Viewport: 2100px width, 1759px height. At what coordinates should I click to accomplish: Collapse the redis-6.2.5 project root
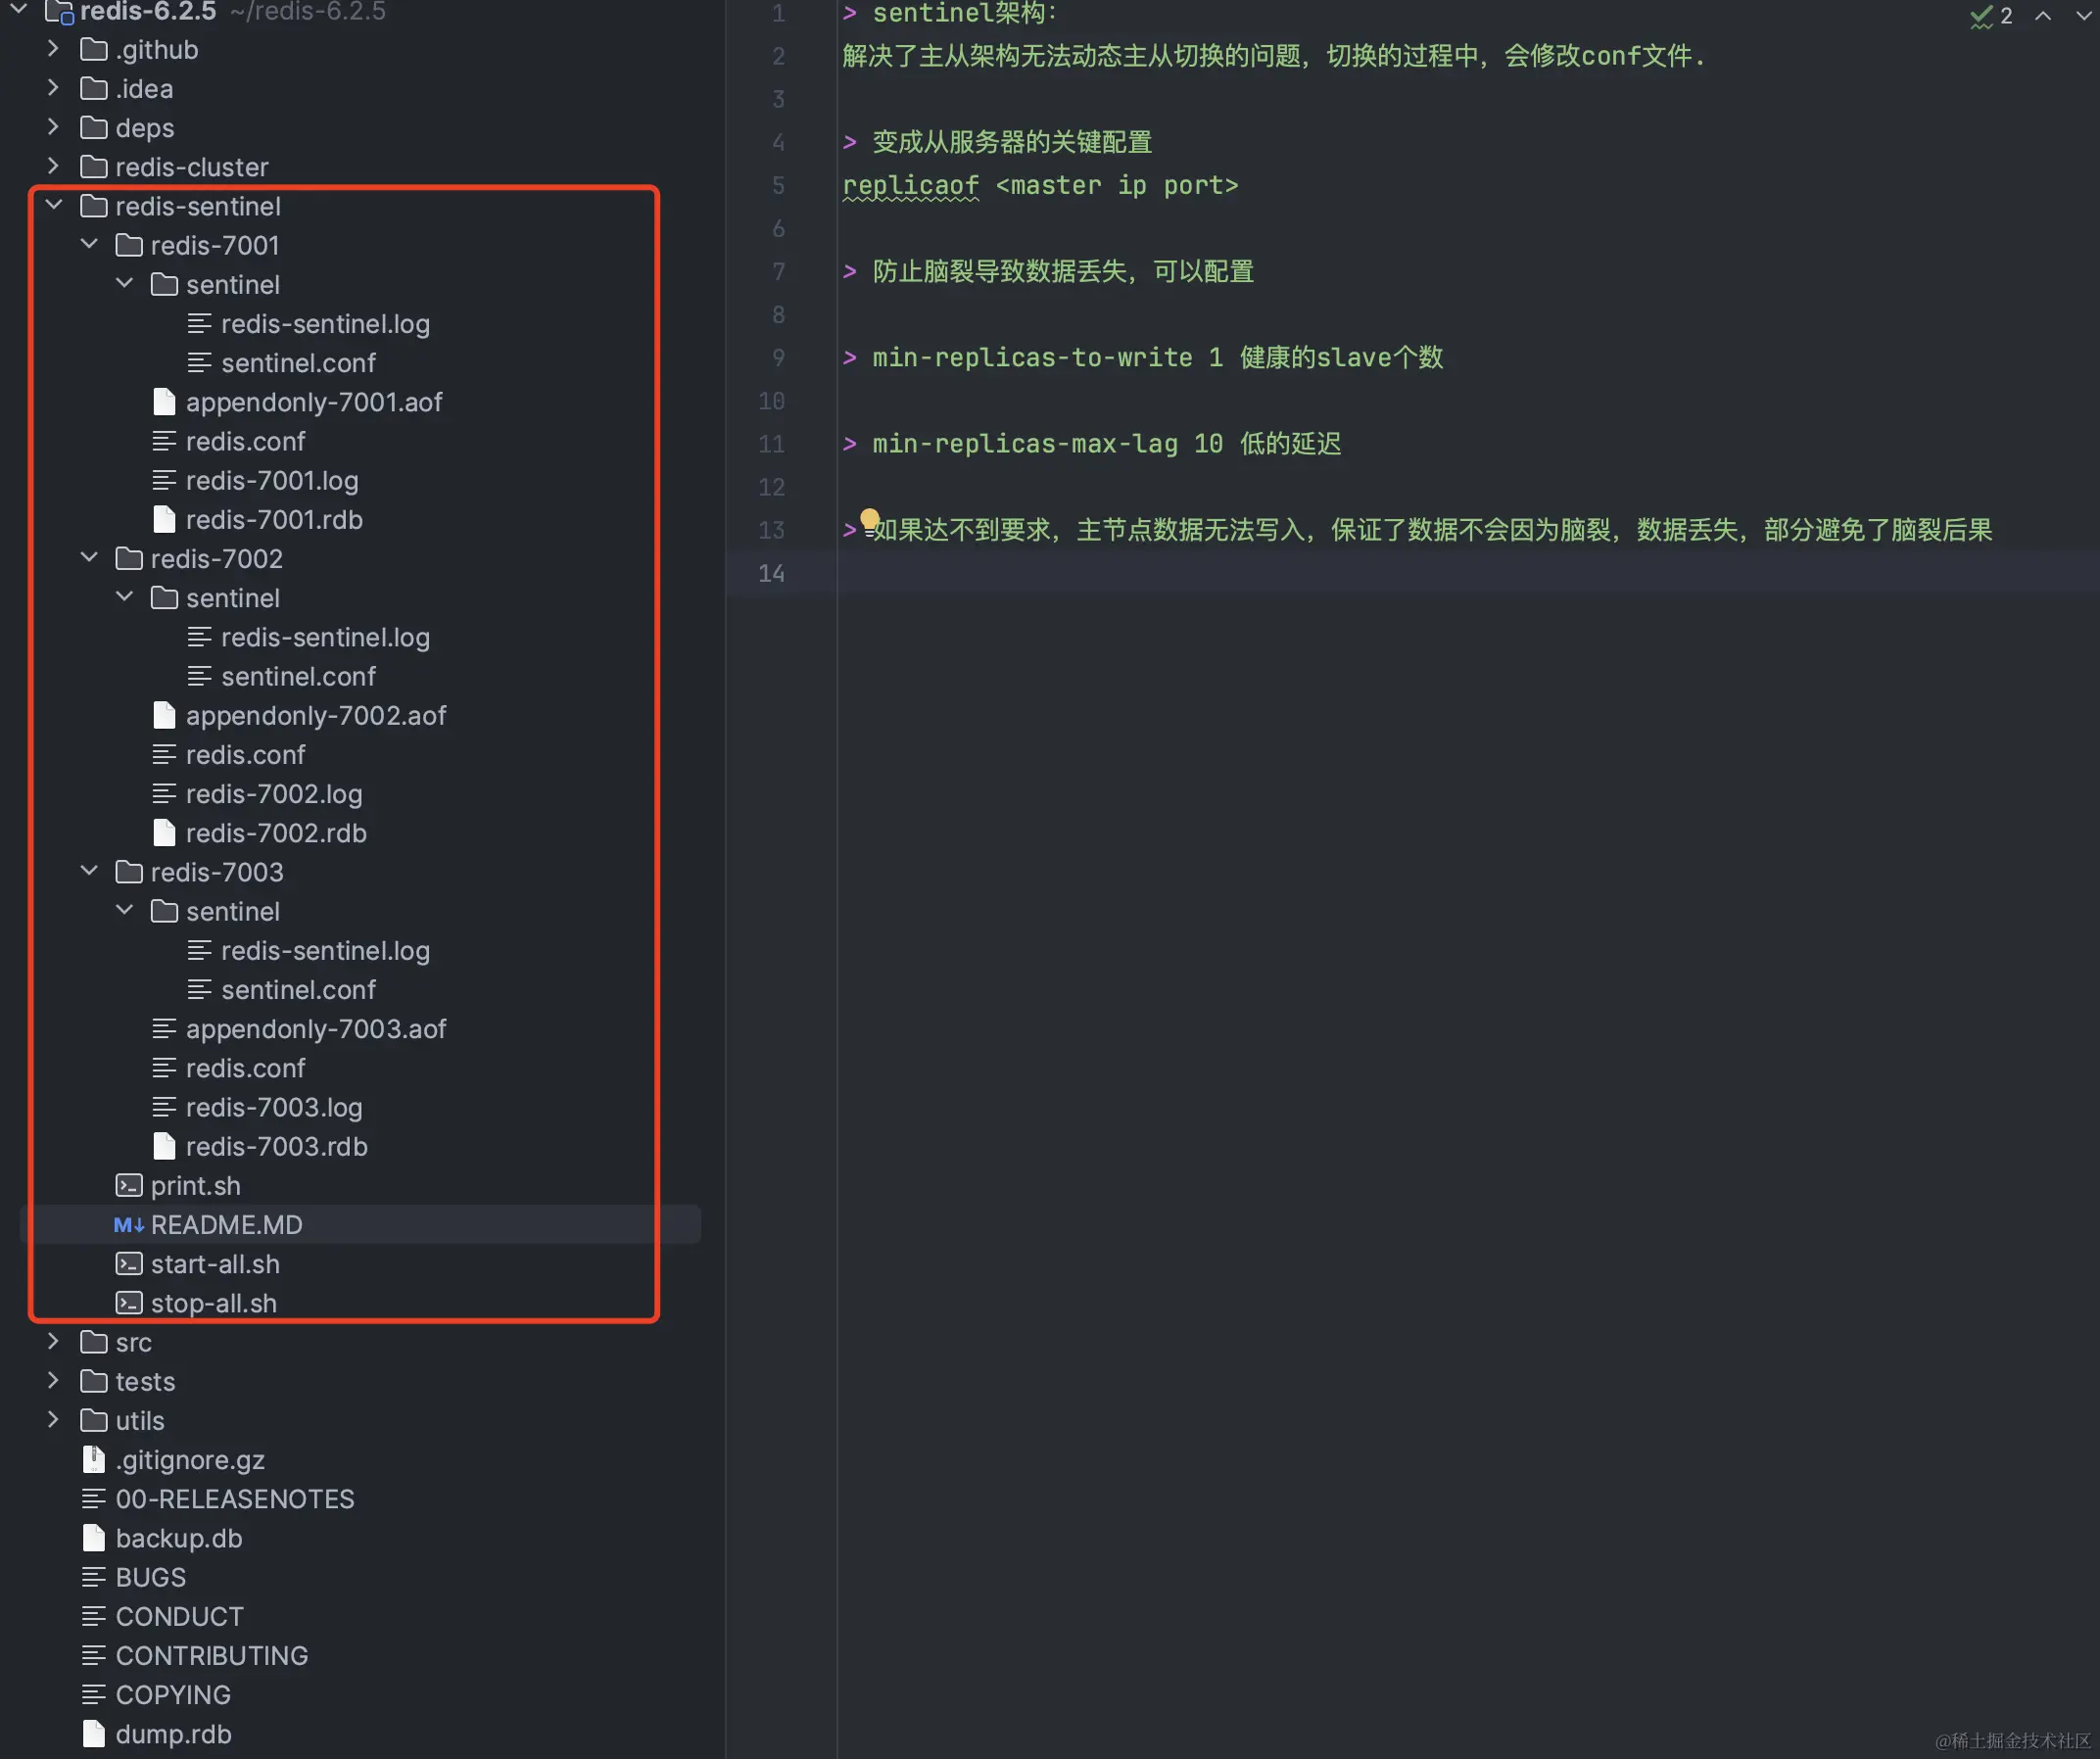(18, 10)
